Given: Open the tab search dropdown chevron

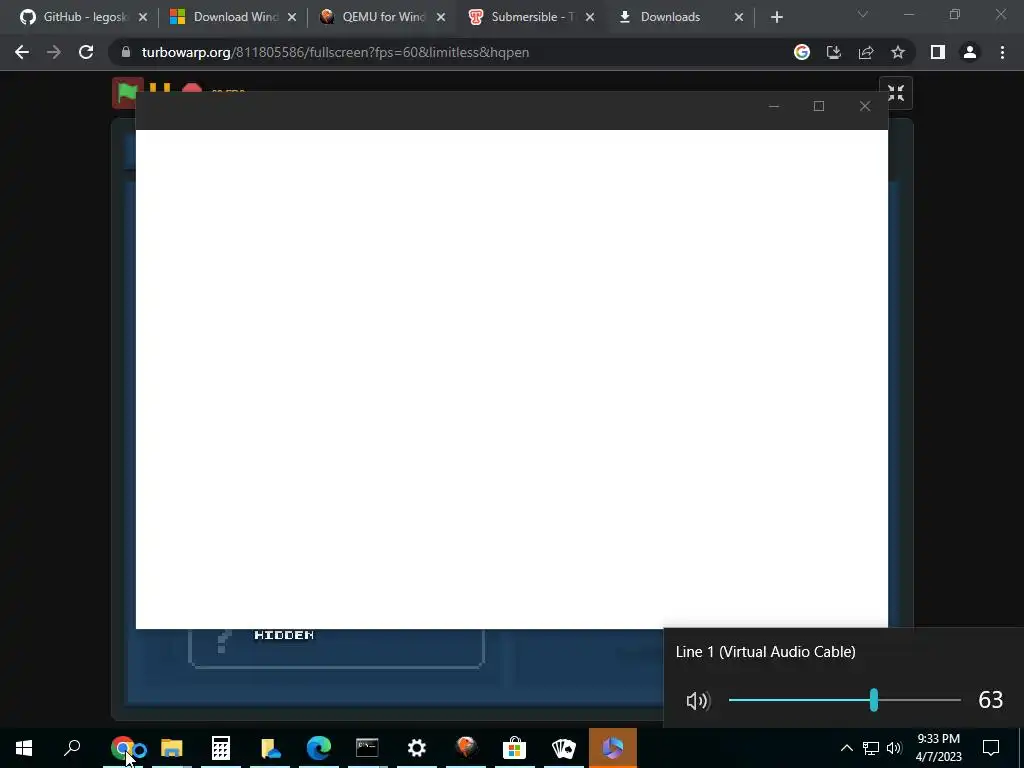Looking at the screenshot, I should tap(863, 14).
